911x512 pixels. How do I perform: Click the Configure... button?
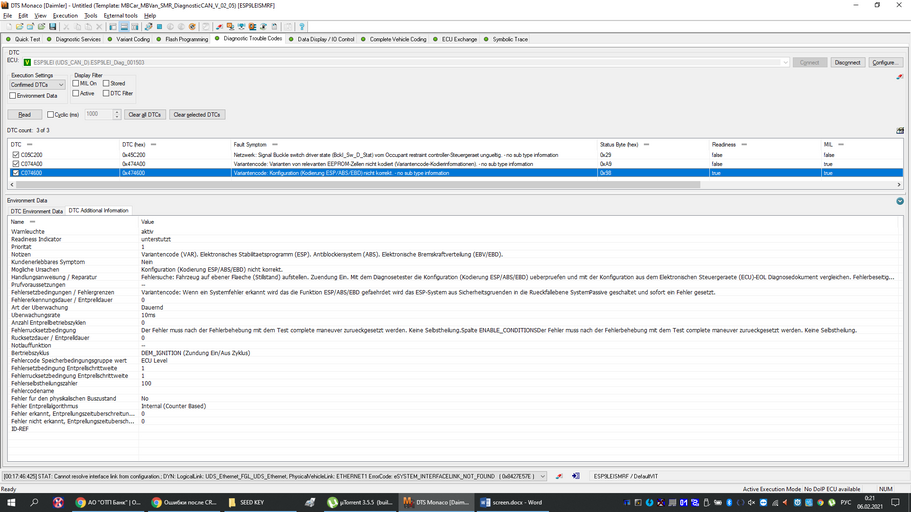tap(885, 62)
